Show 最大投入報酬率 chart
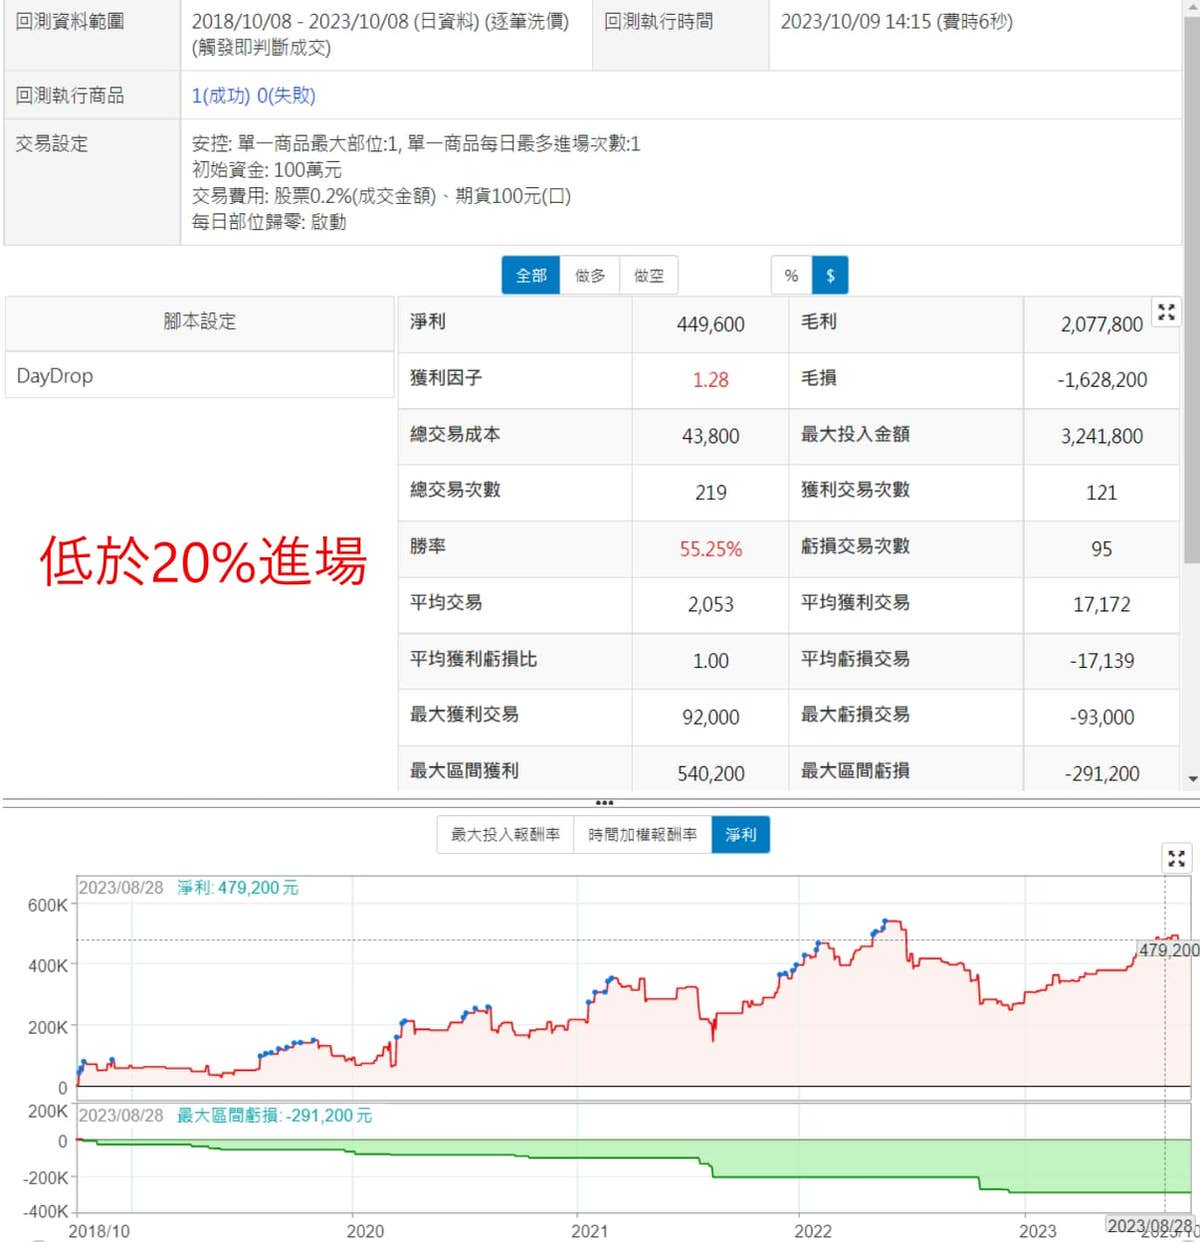The width and height of the screenshot is (1200, 1242). click(x=505, y=835)
